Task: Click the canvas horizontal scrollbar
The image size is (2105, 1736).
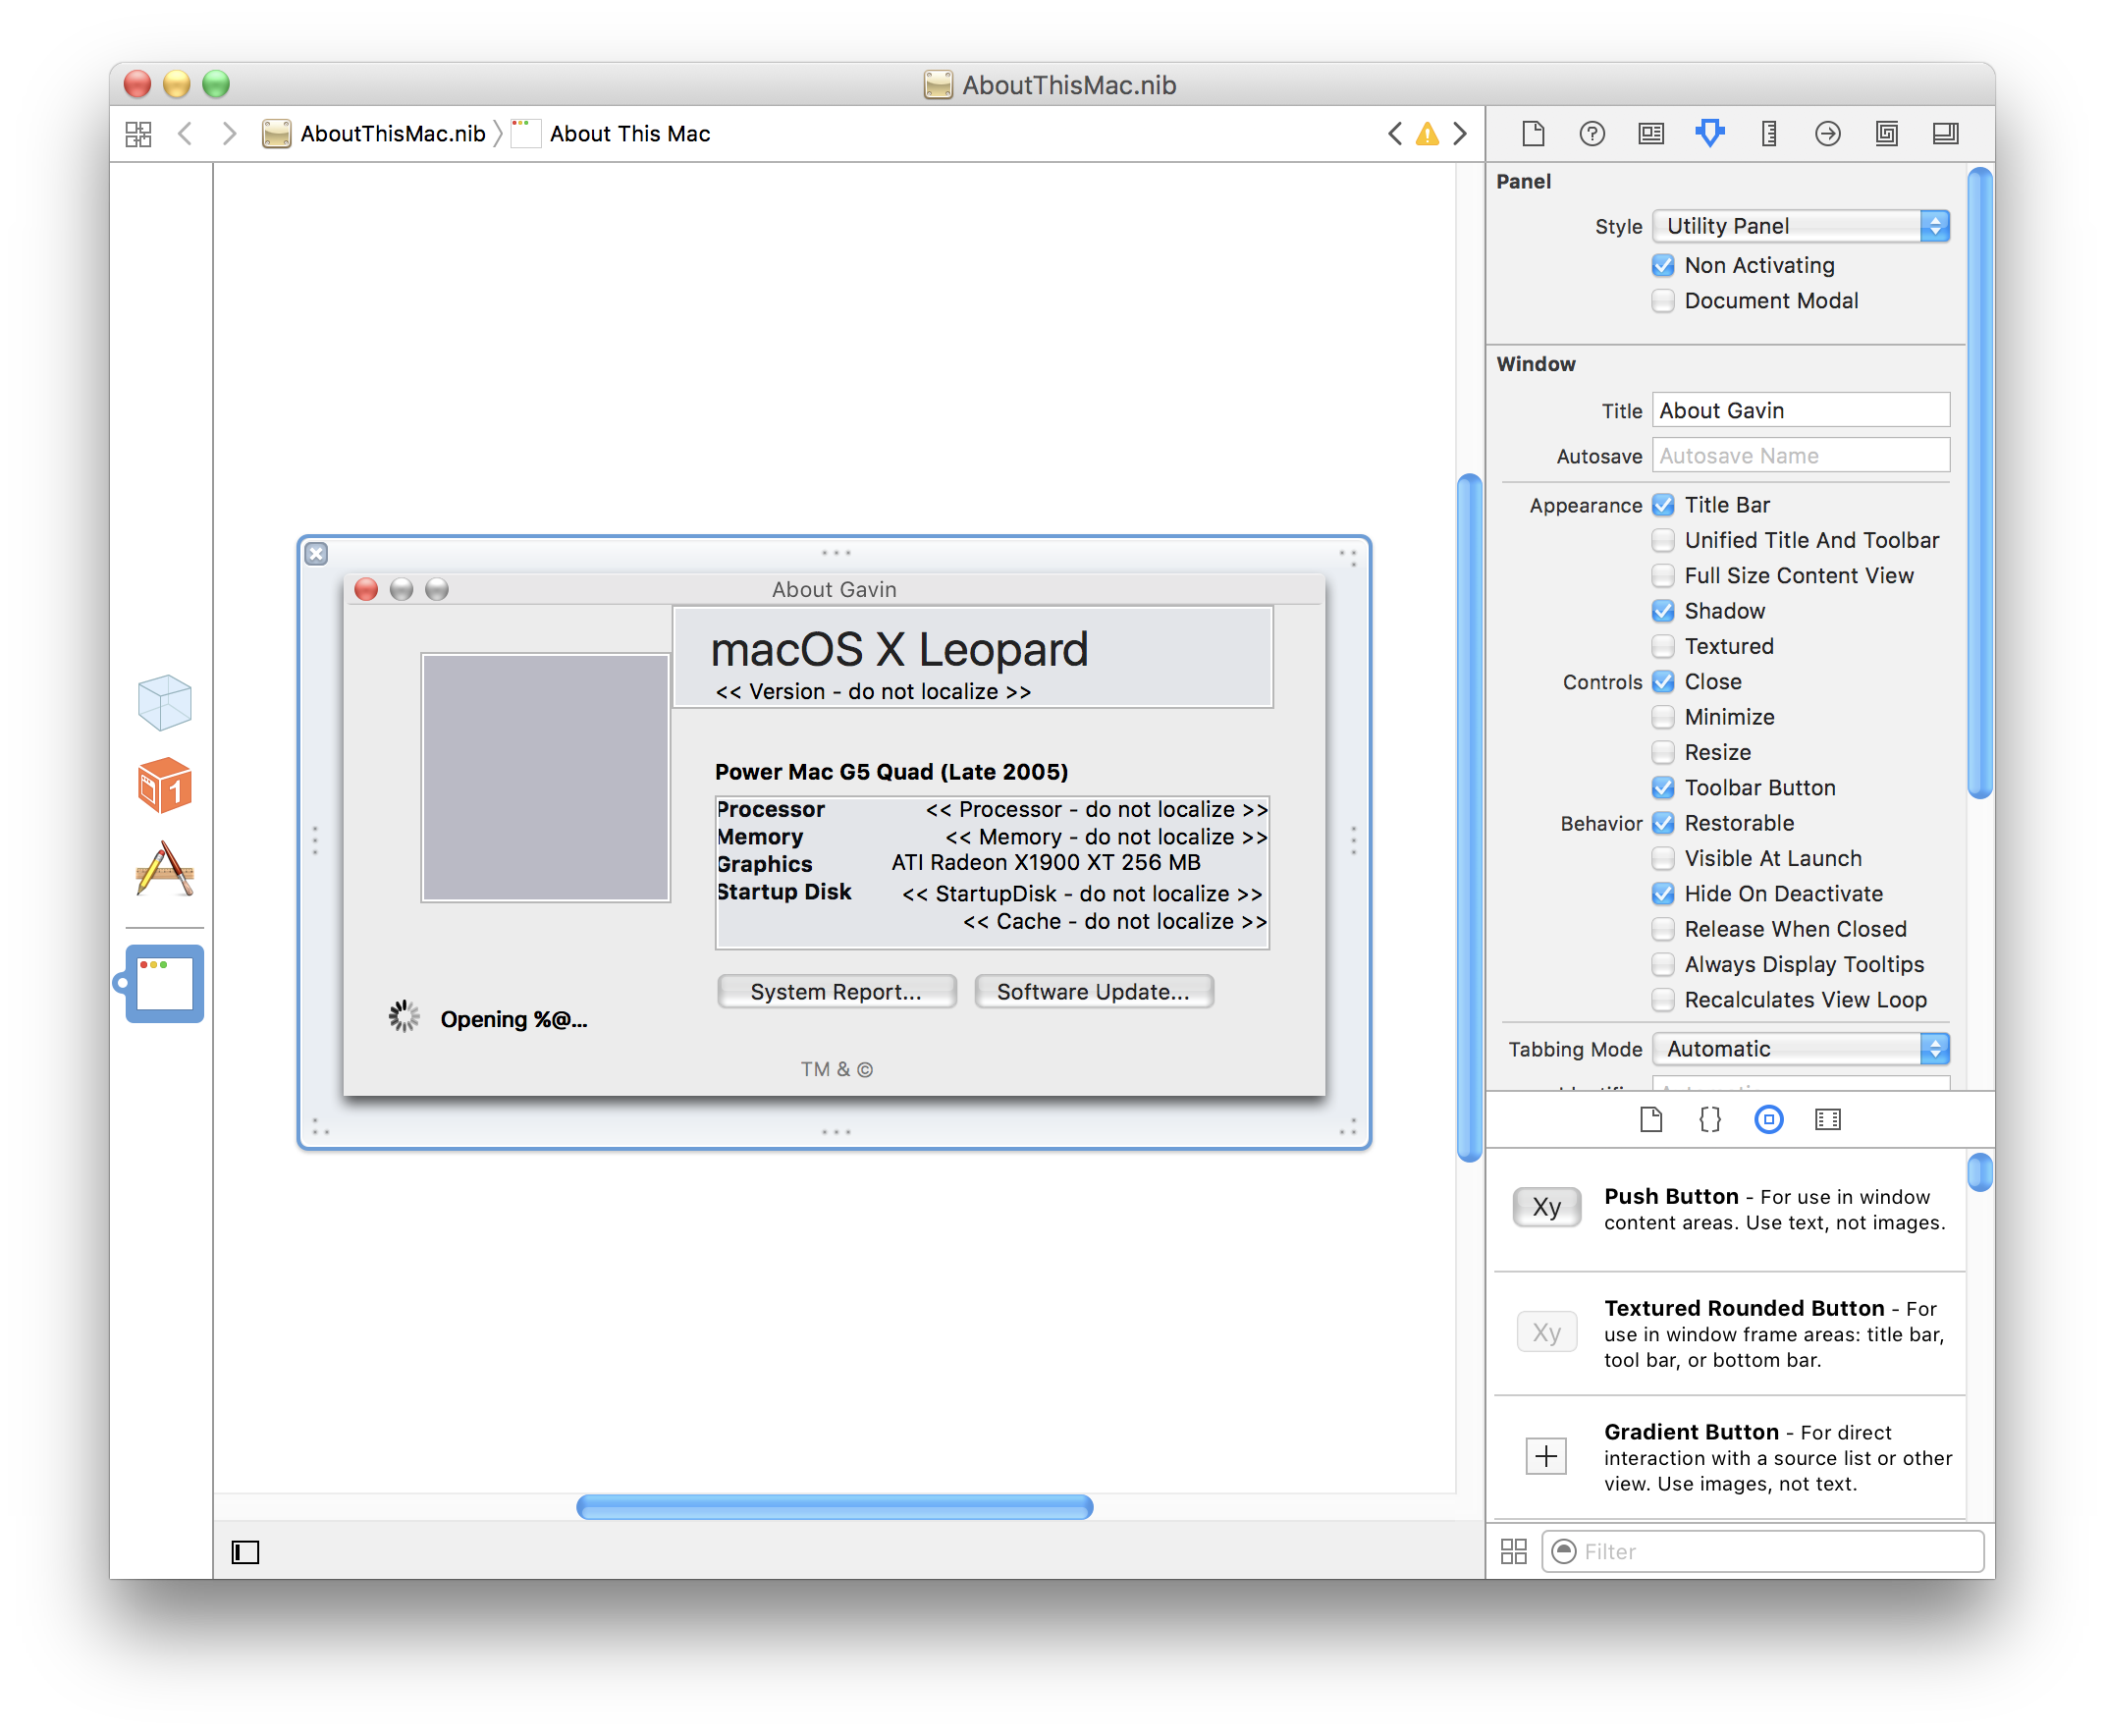Action: [834, 1506]
